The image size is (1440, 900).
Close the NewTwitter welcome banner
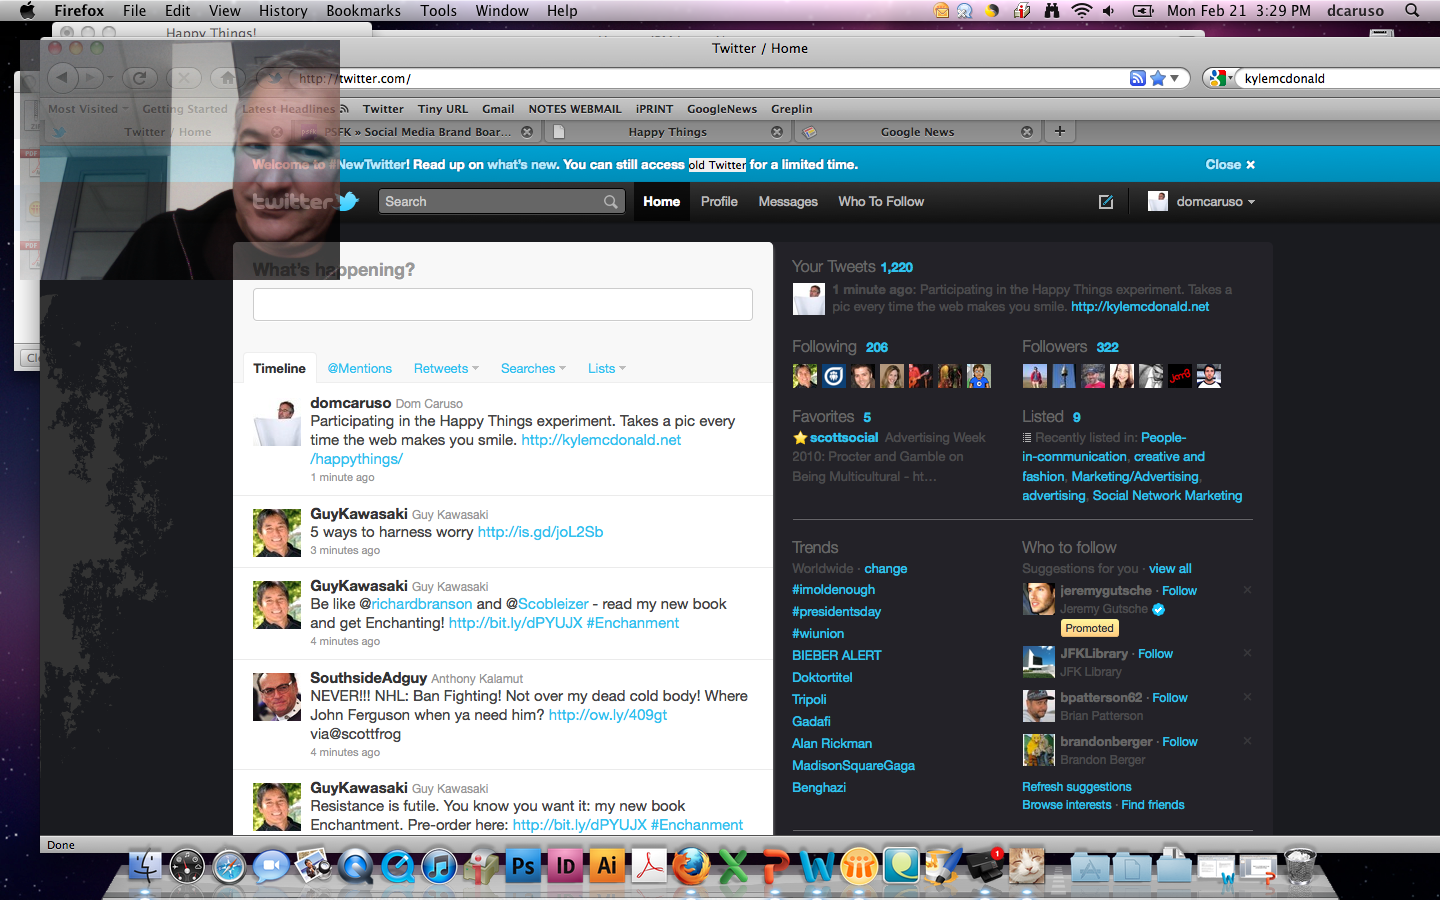click(x=1229, y=165)
